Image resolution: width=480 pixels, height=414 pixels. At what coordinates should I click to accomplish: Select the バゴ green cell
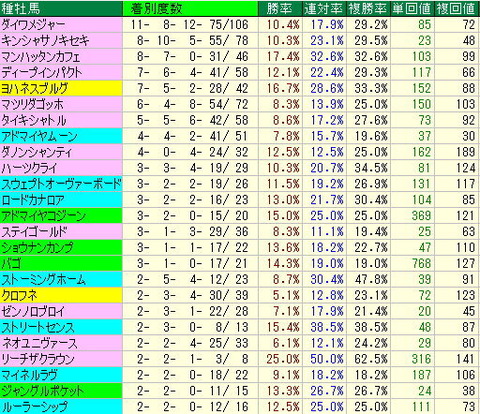(x=61, y=264)
